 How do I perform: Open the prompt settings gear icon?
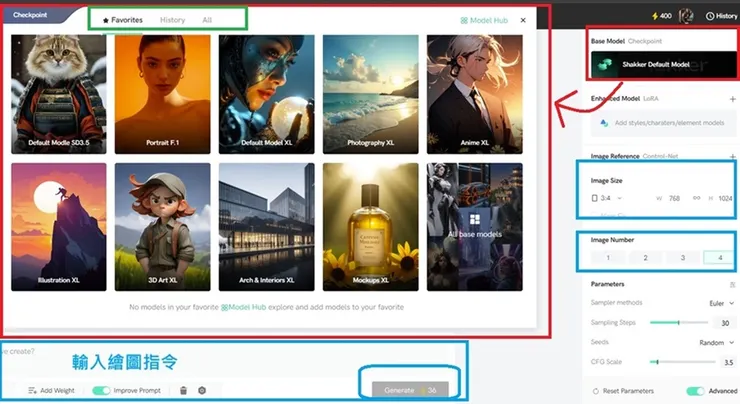pyautogui.click(x=202, y=390)
